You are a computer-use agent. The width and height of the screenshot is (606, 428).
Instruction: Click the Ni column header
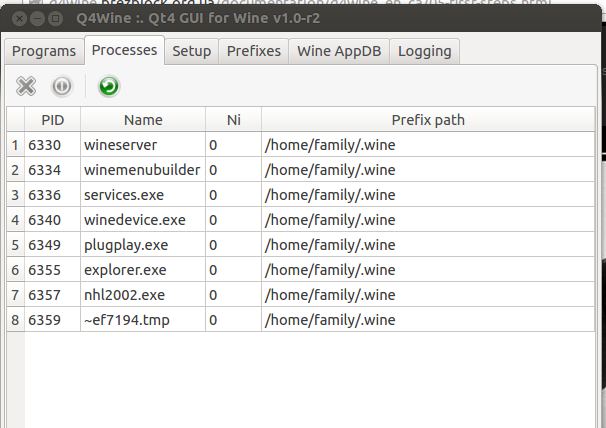pos(233,120)
